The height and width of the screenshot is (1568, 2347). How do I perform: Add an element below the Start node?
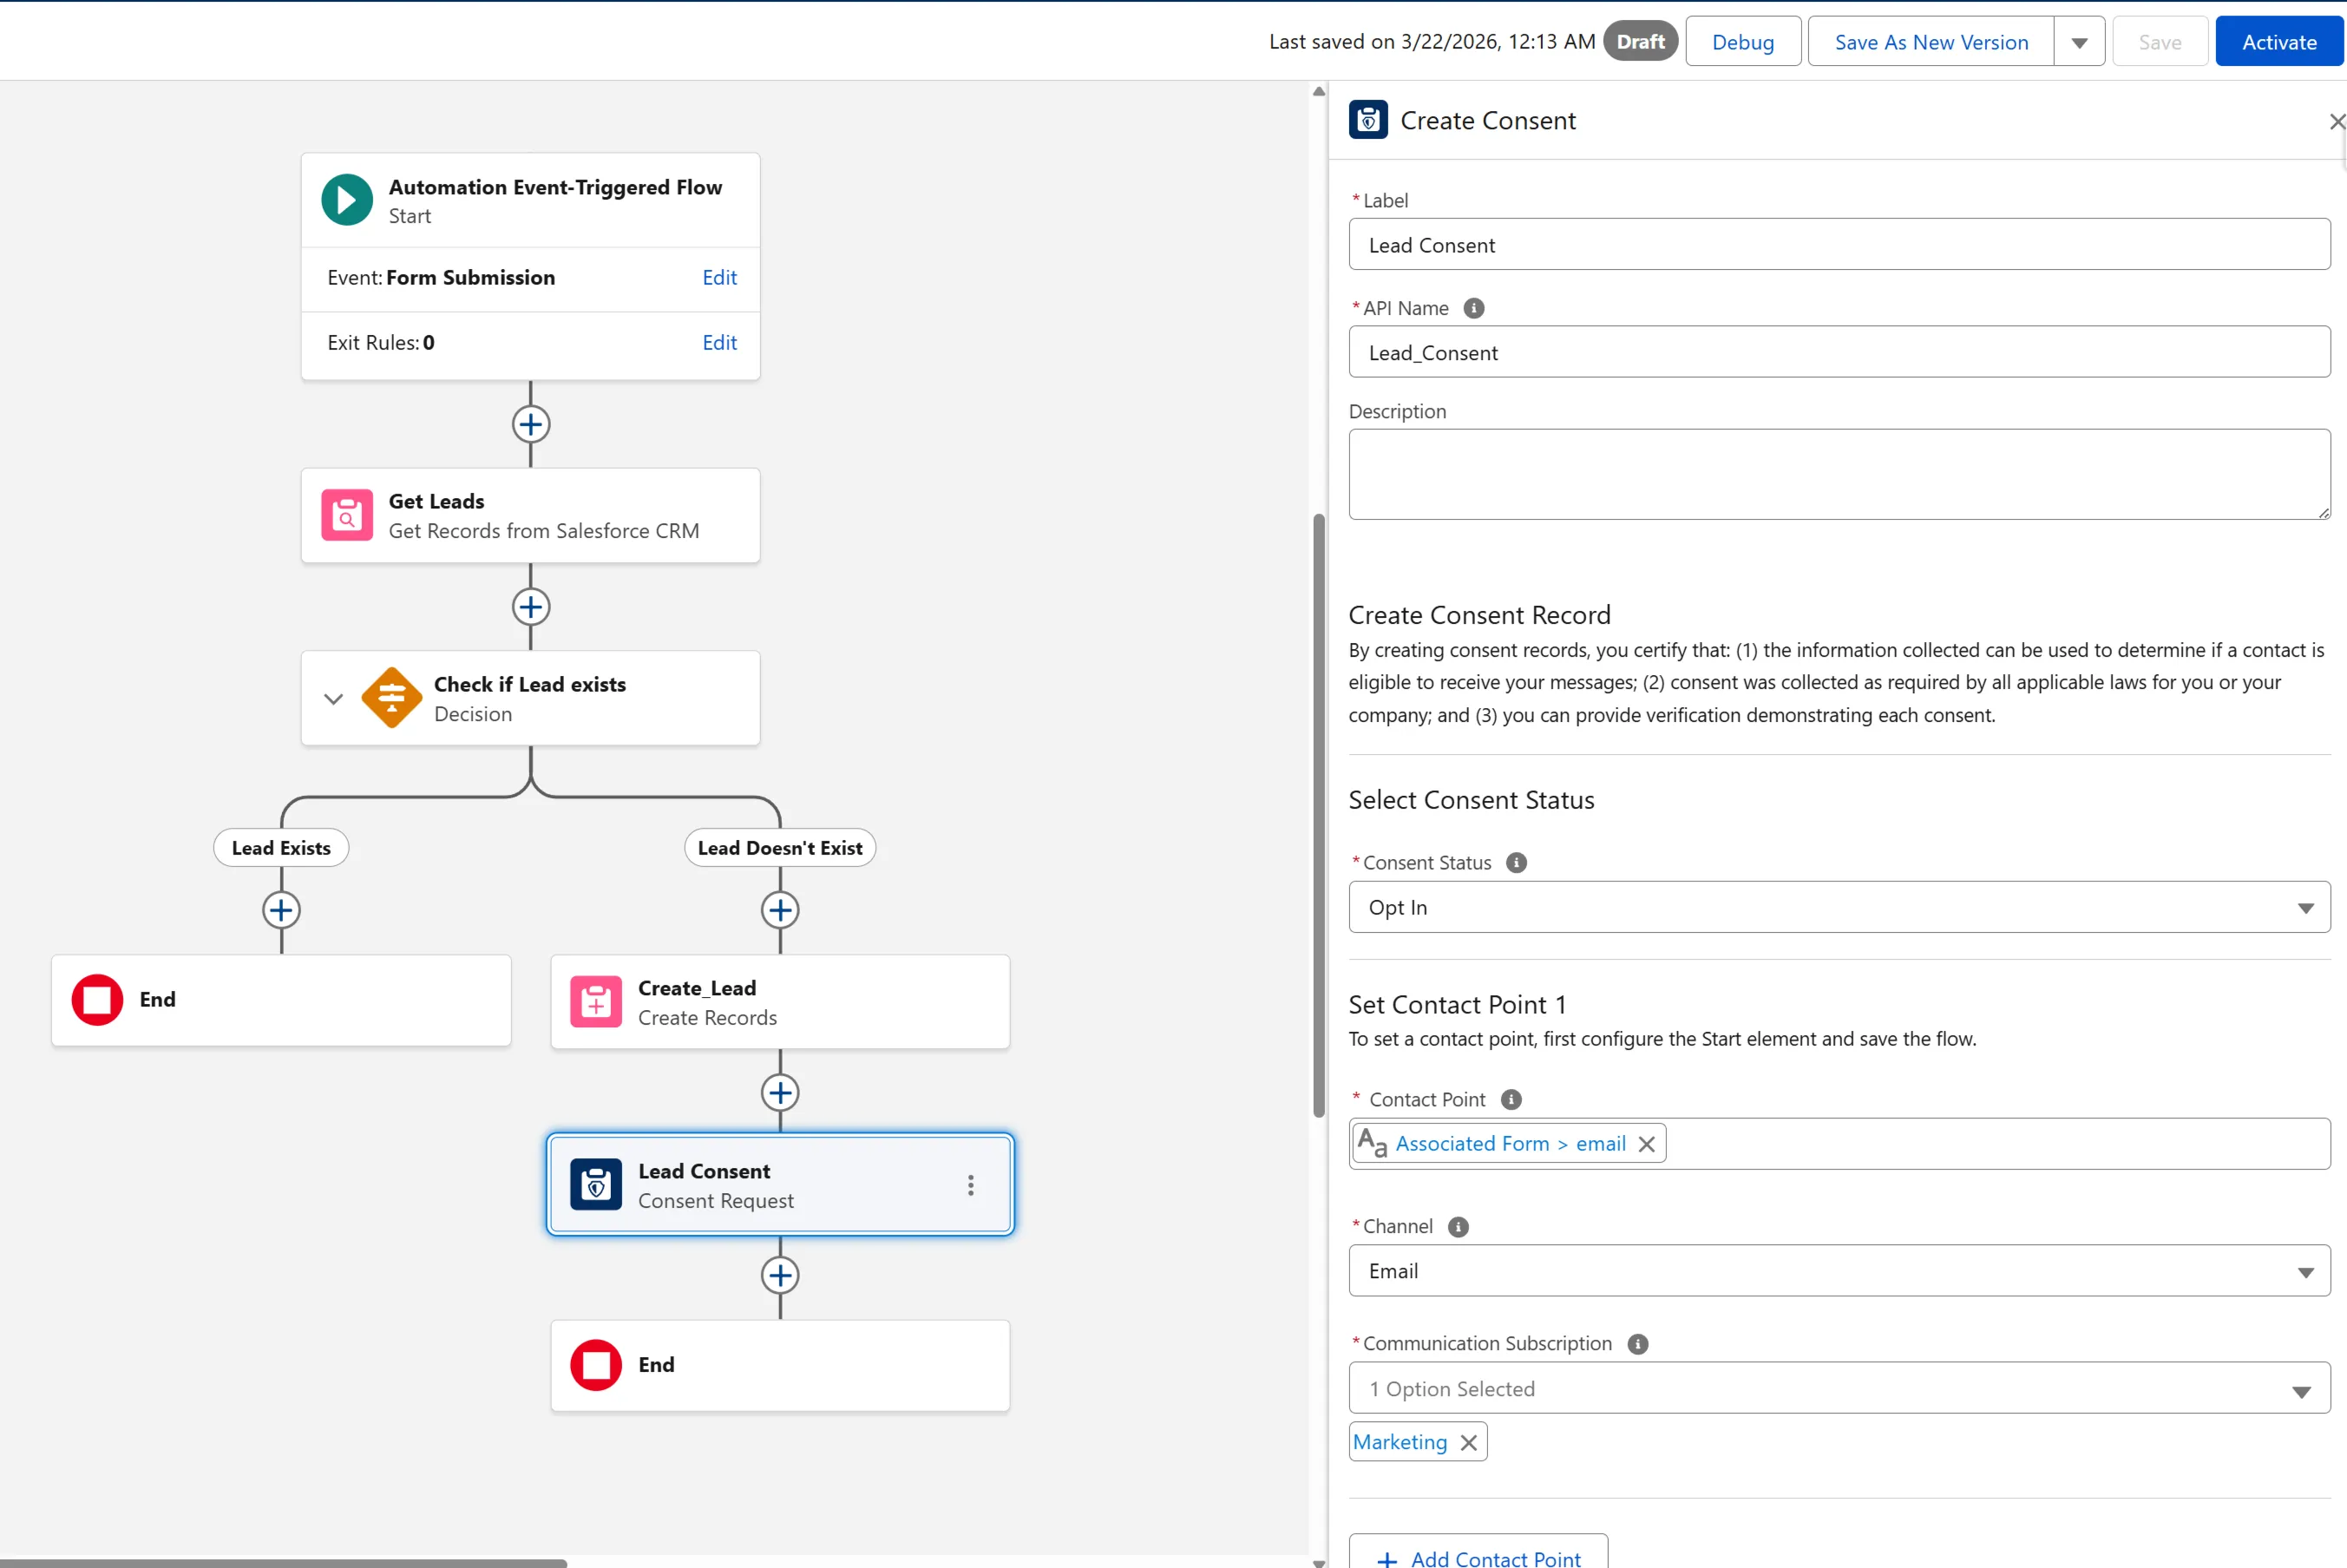[x=531, y=424]
